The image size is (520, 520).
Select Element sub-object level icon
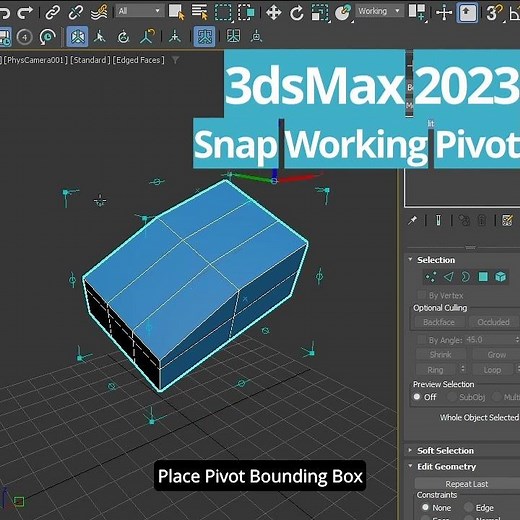coord(500,277)
